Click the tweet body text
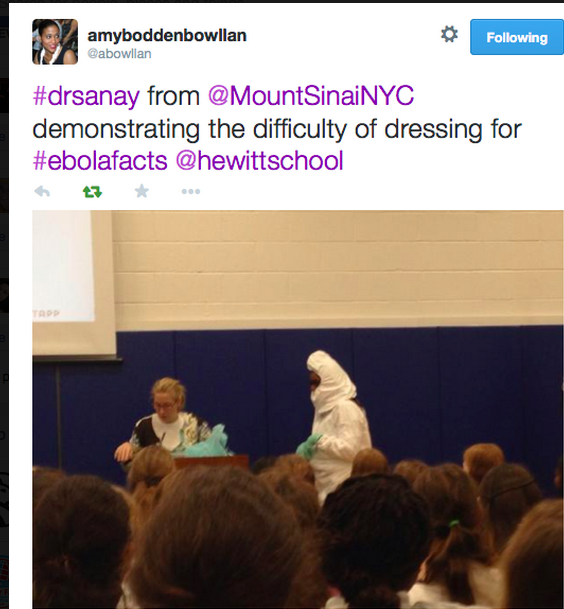Viewport: 564px width, 609px height. [277, 128]
